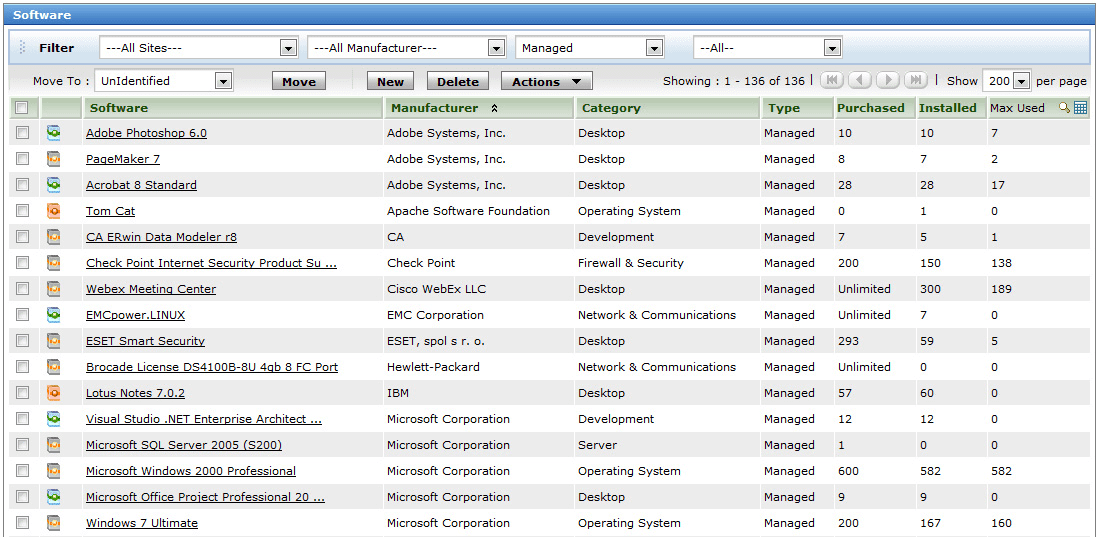The width and height of the screenshot is (1097, 537).
Task: Check the Webex Meeting Center row checkbox
Action: click(x=22, y=289)
